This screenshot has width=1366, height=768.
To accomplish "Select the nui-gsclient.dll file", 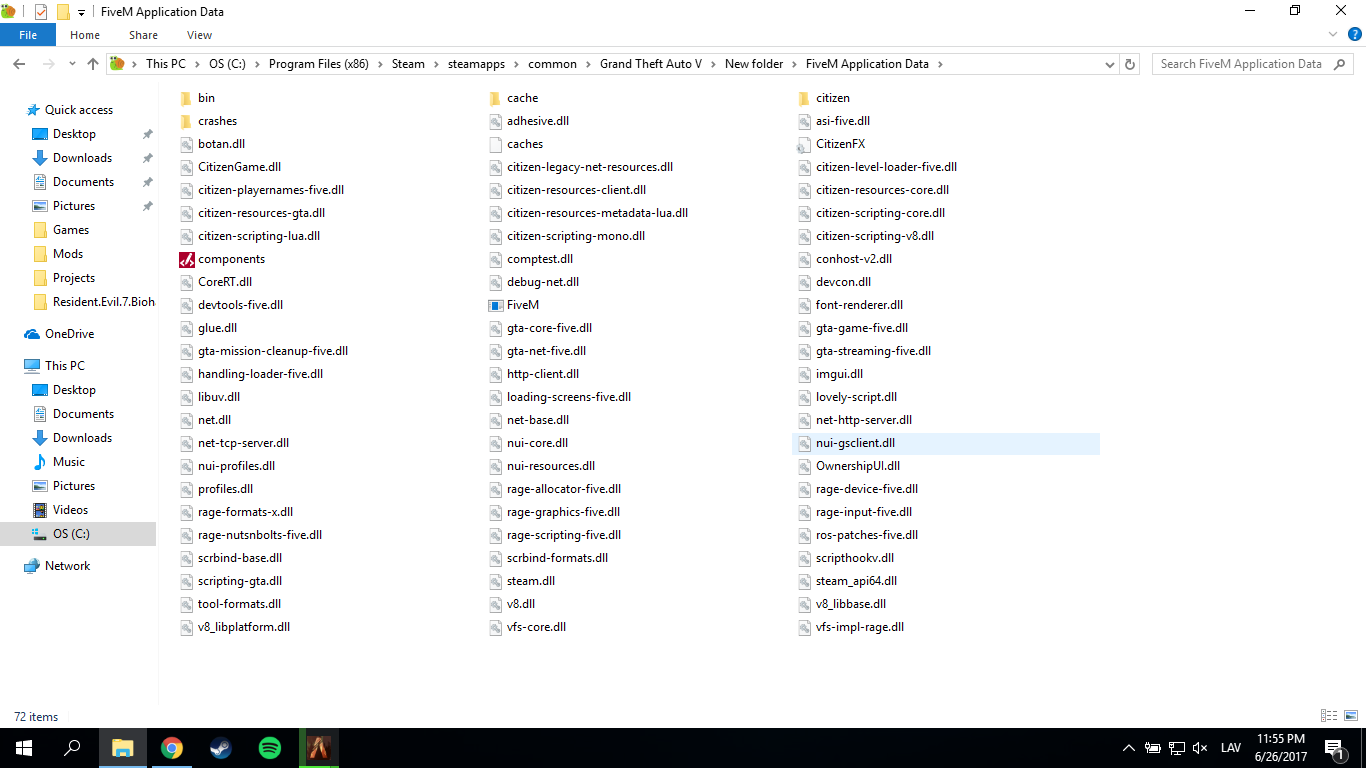I will coord(946,443).
